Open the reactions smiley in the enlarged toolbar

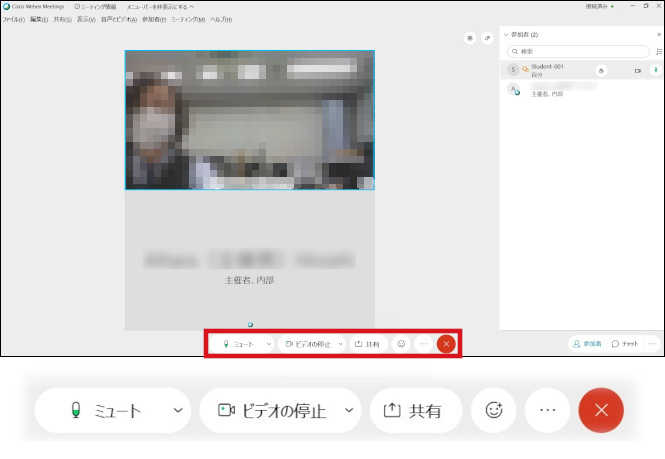coord(493,410)
